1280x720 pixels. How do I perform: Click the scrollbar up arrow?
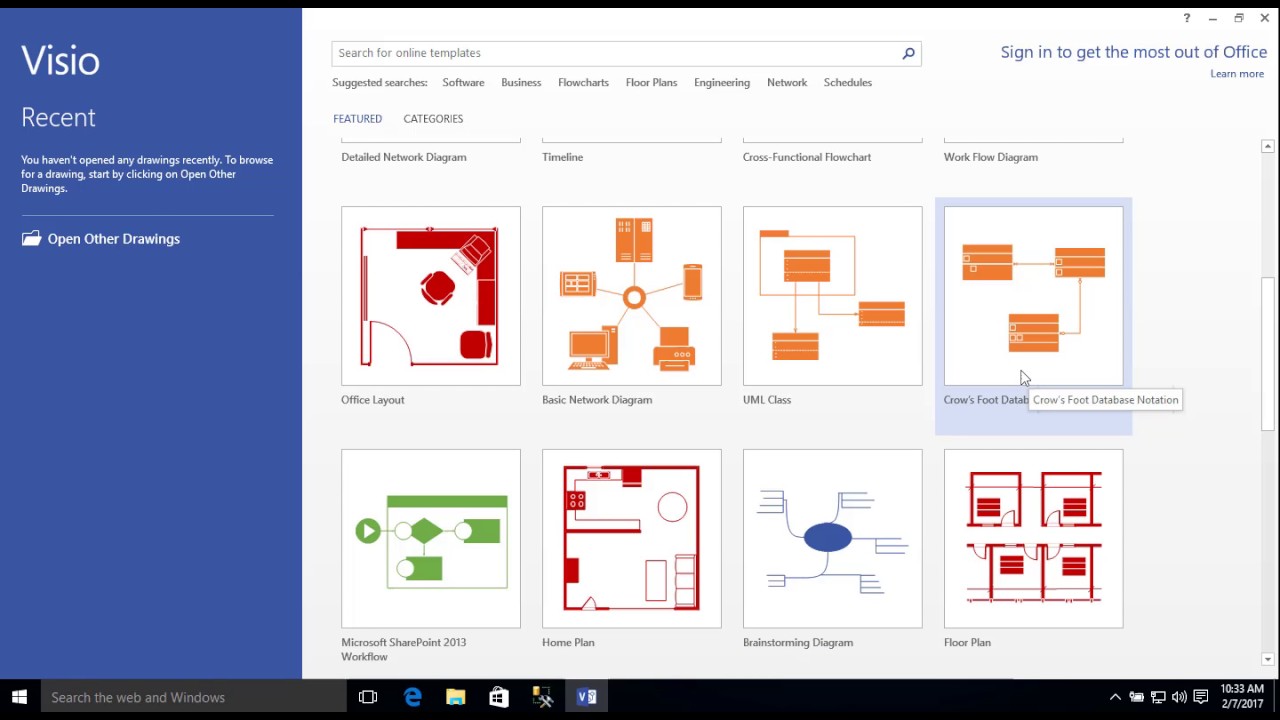click(1267, 146)
